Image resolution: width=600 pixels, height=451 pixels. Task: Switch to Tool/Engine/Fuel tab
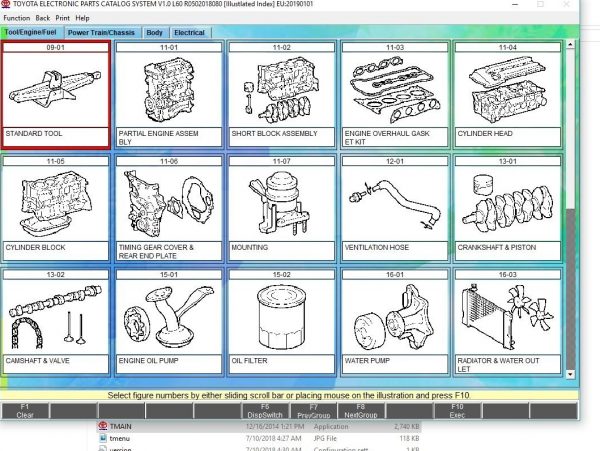point(31,33)
